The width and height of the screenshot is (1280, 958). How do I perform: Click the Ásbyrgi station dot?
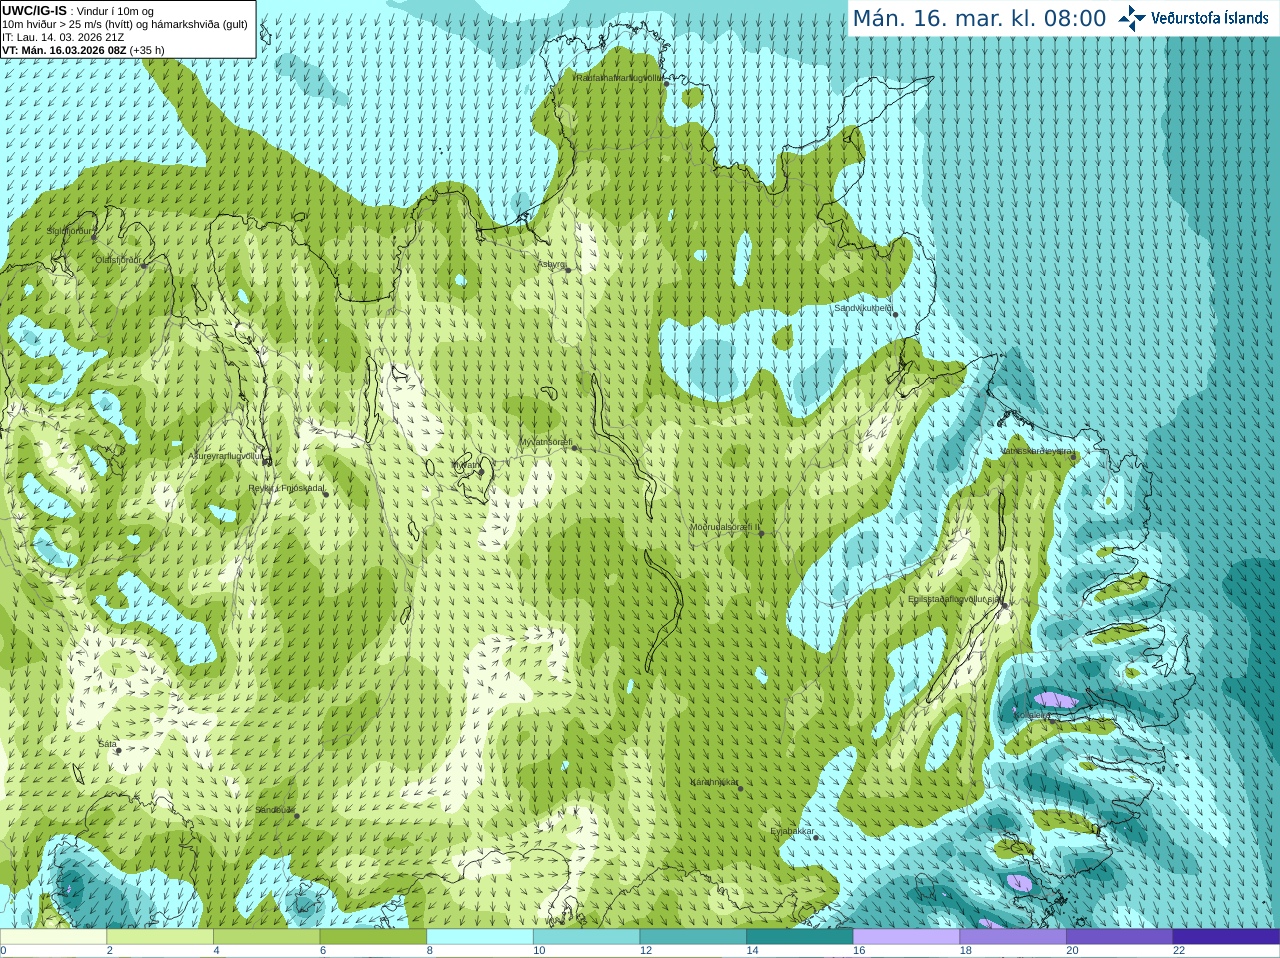point(568,270)
